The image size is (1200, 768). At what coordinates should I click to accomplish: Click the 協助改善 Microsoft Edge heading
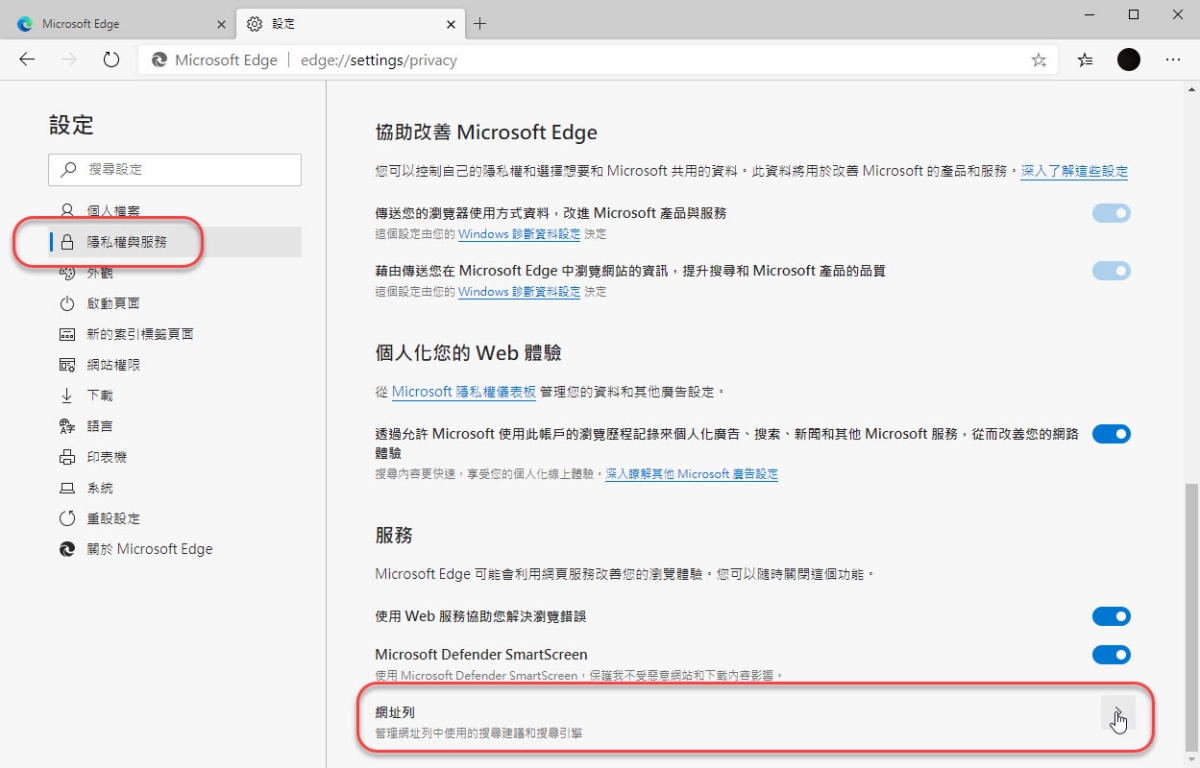pos(486,132)
